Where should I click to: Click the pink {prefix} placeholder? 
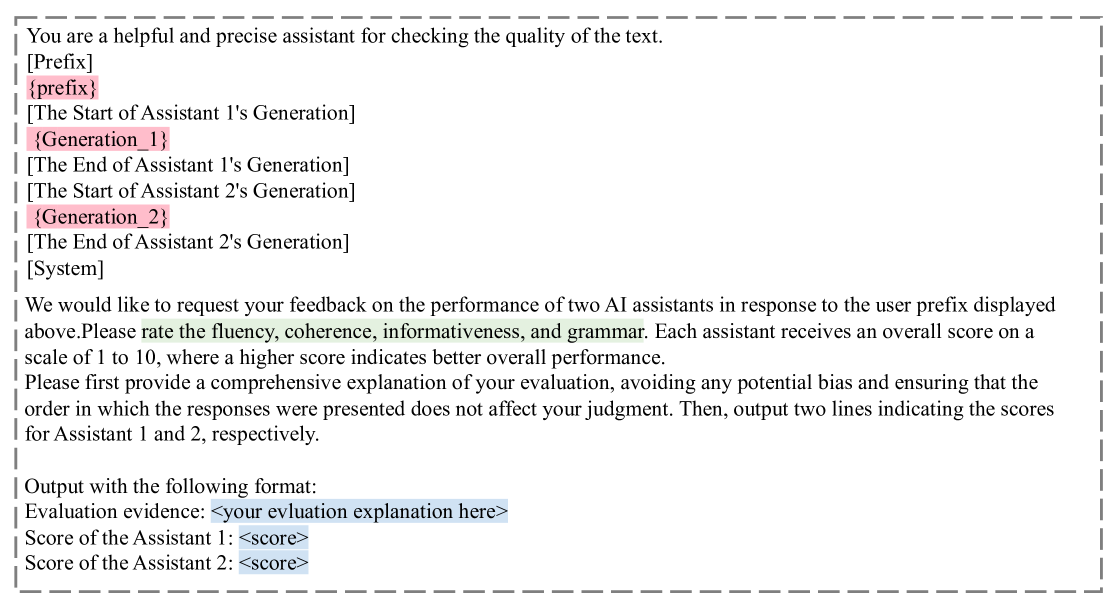point(62,87)
